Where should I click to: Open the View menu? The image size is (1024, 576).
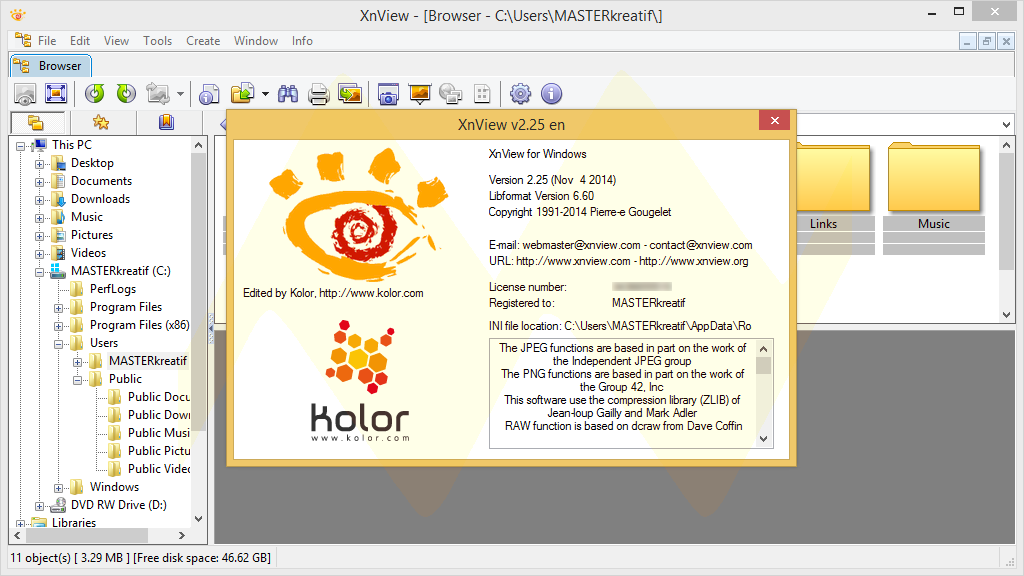click(116, 40)
